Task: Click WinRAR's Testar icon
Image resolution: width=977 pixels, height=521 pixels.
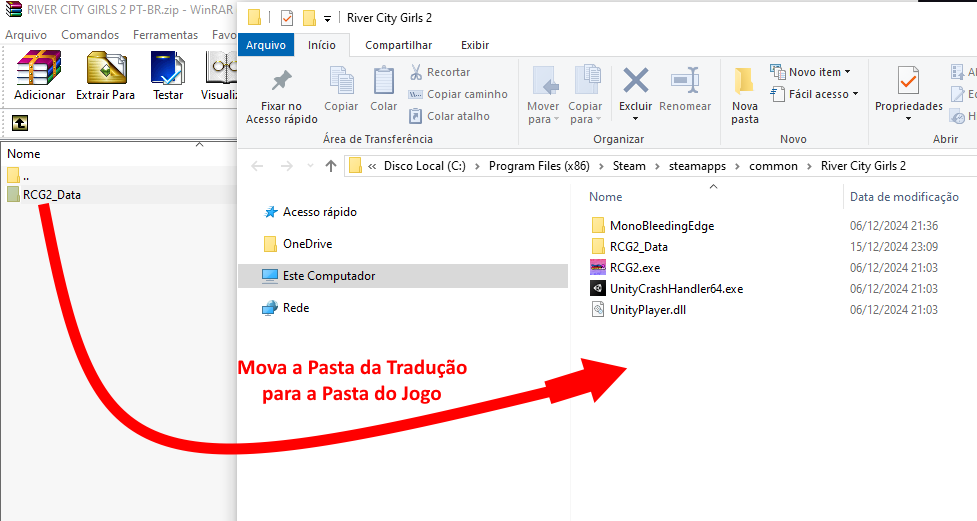Action: (168, 67)
